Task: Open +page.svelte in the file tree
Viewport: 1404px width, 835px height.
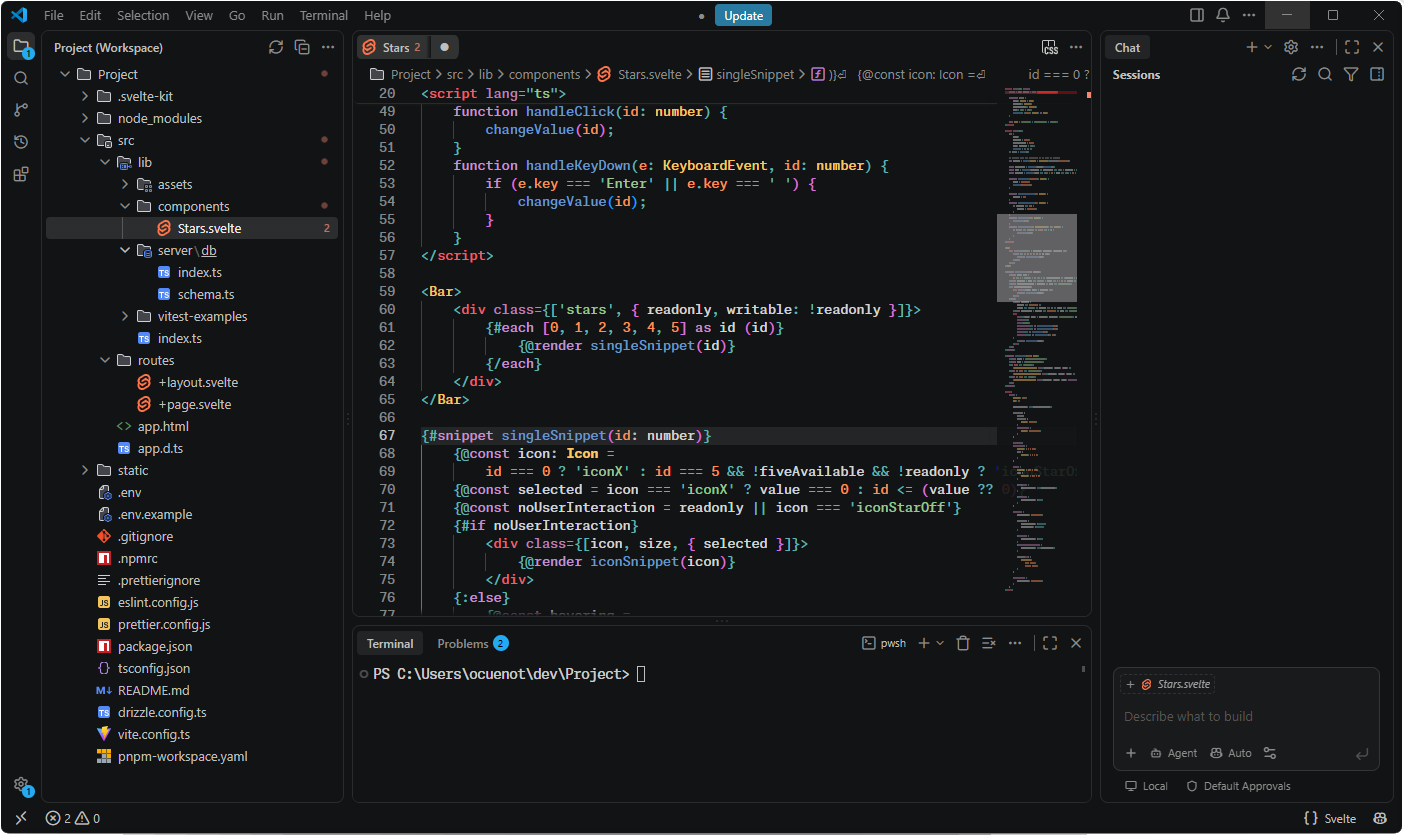Action: coord(194,404)
